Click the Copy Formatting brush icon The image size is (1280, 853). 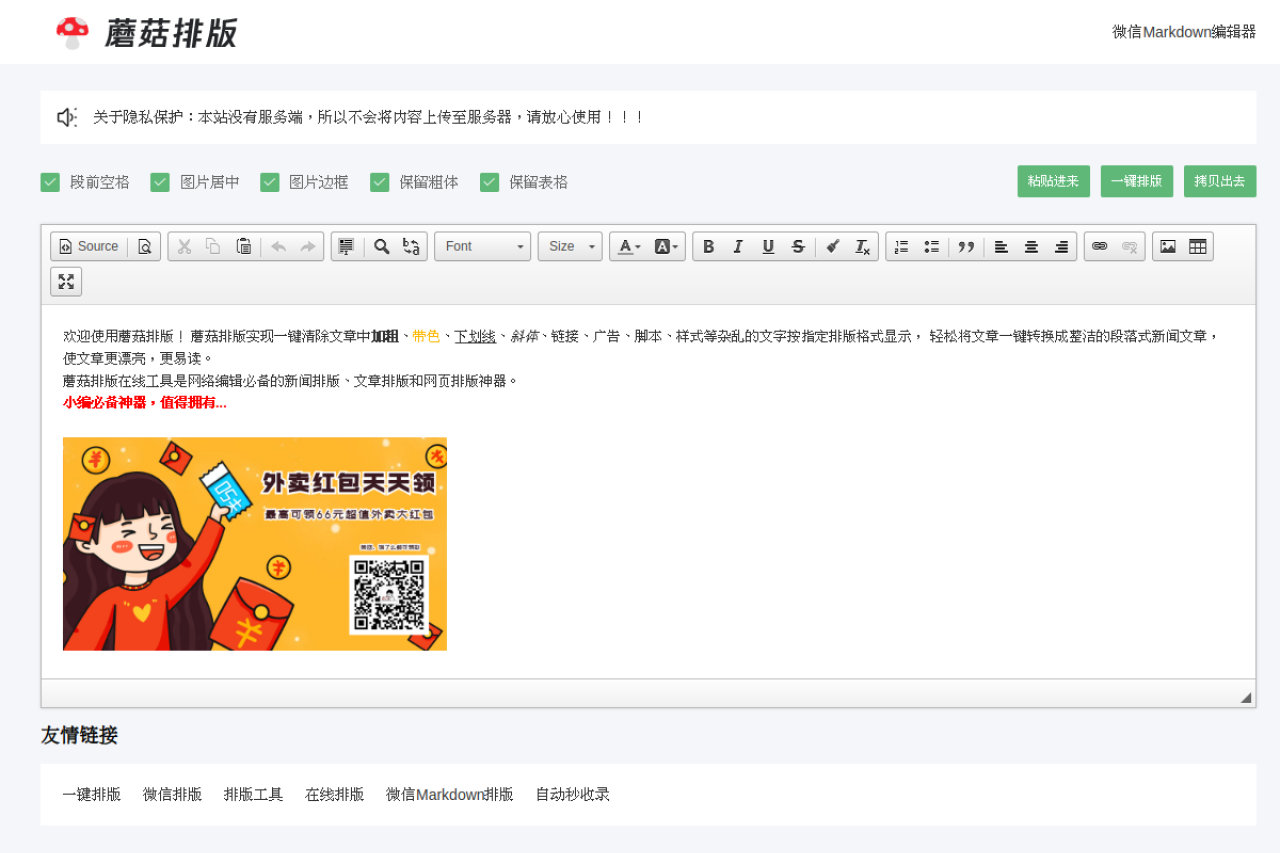point(833,246)
